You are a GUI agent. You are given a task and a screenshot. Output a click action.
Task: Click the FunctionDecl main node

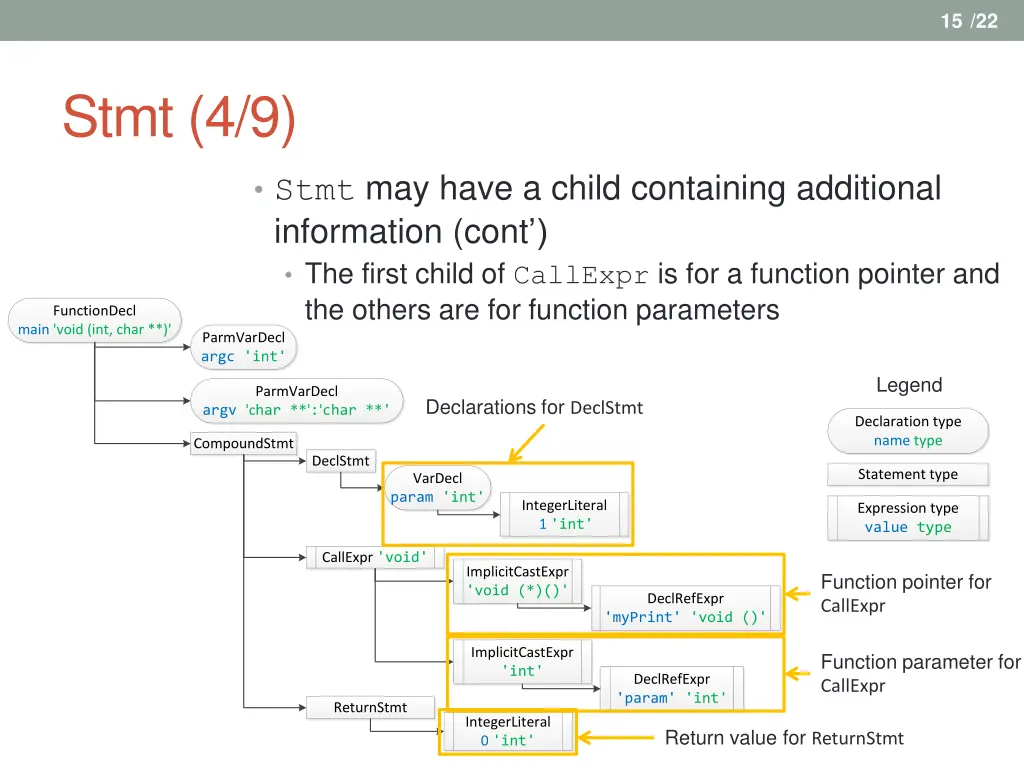pyautogui.click(x=95, y=320)
